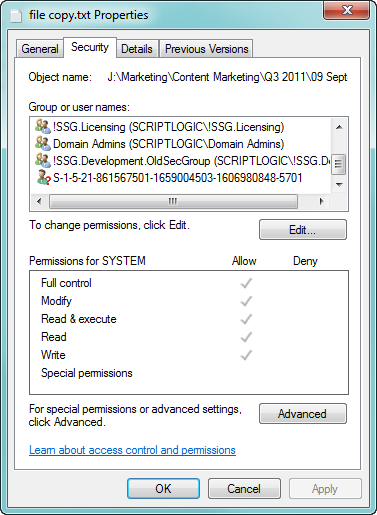Select the Security tab
Viewport: 377px width, 515px height.
[x=90, y=47]
